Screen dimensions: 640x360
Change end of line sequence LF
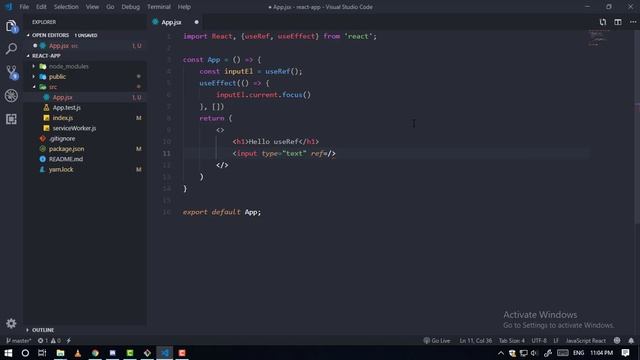click(x=556, y=340)
